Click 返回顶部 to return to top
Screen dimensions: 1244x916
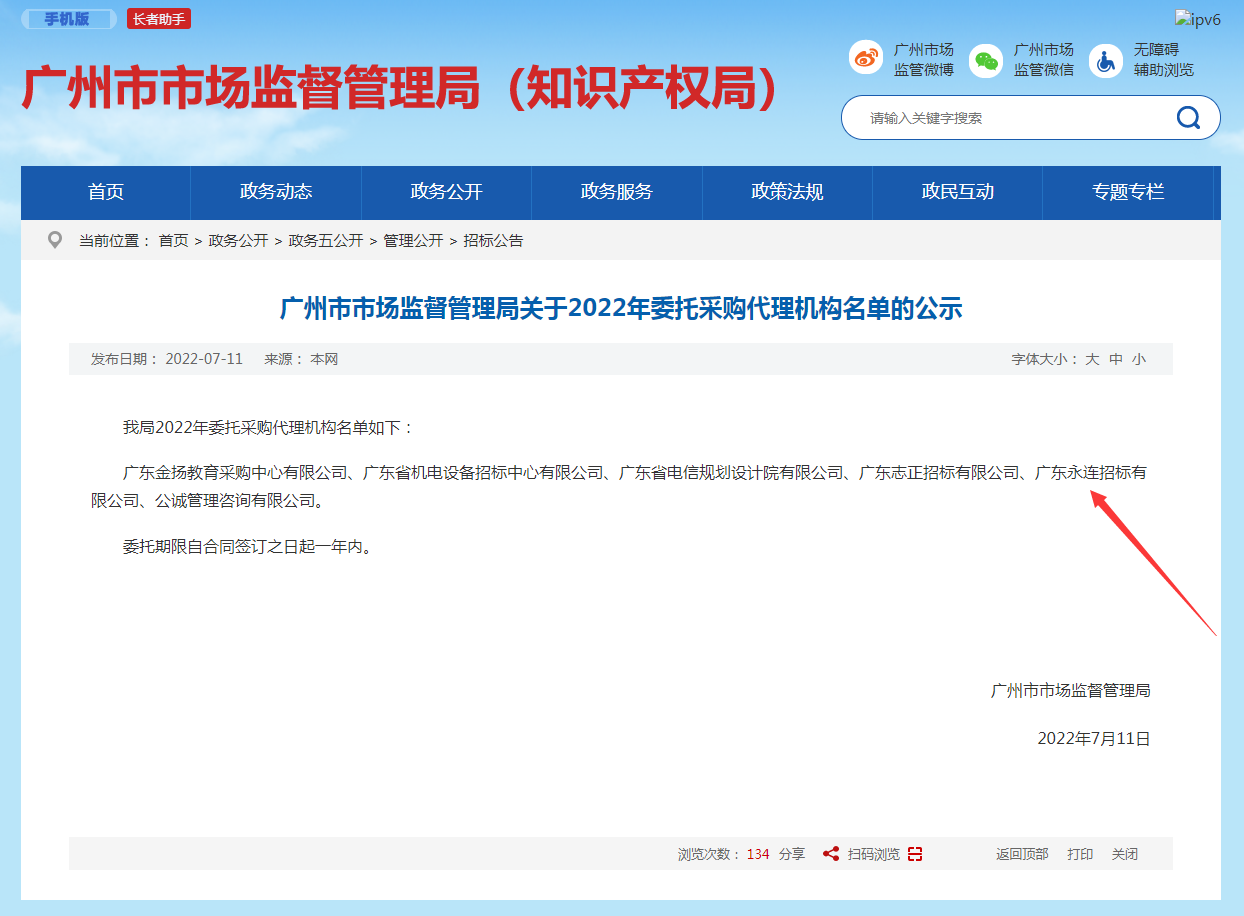click(1022, 854)
